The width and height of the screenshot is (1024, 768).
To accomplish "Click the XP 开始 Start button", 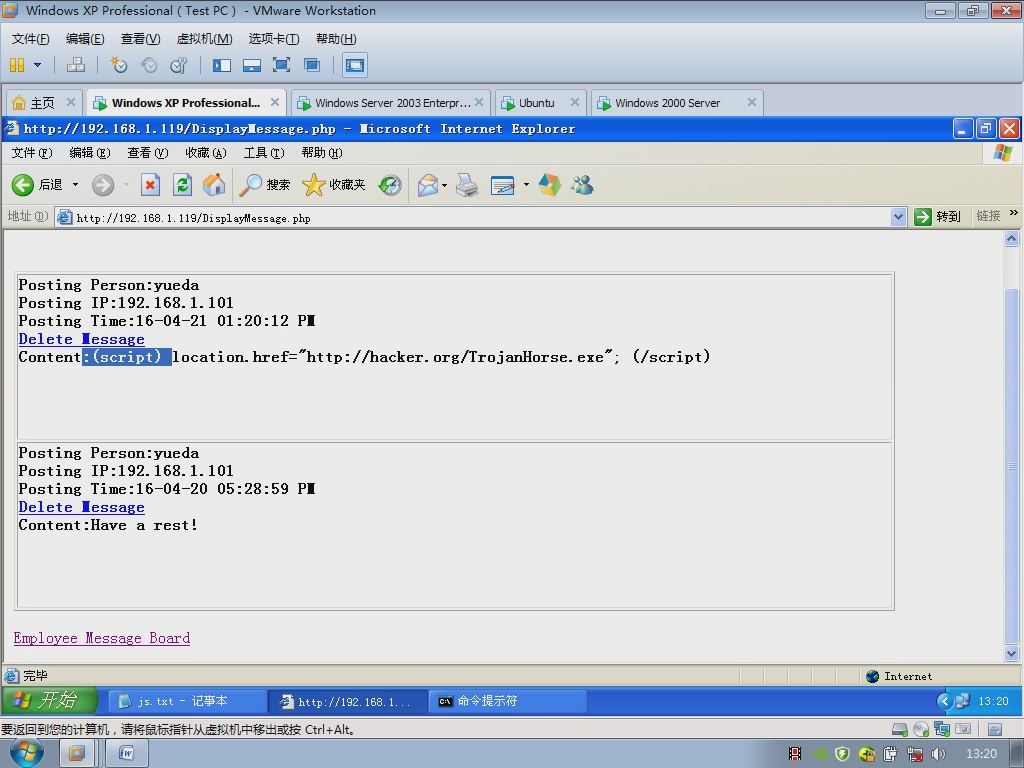I will 49,701.
